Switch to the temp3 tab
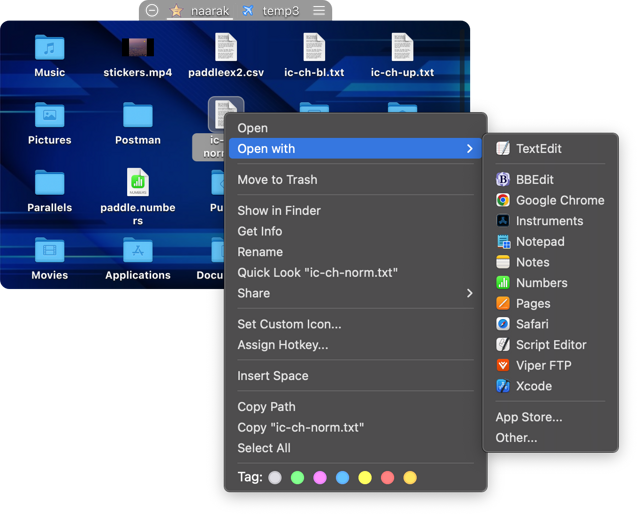 (281, 11)
